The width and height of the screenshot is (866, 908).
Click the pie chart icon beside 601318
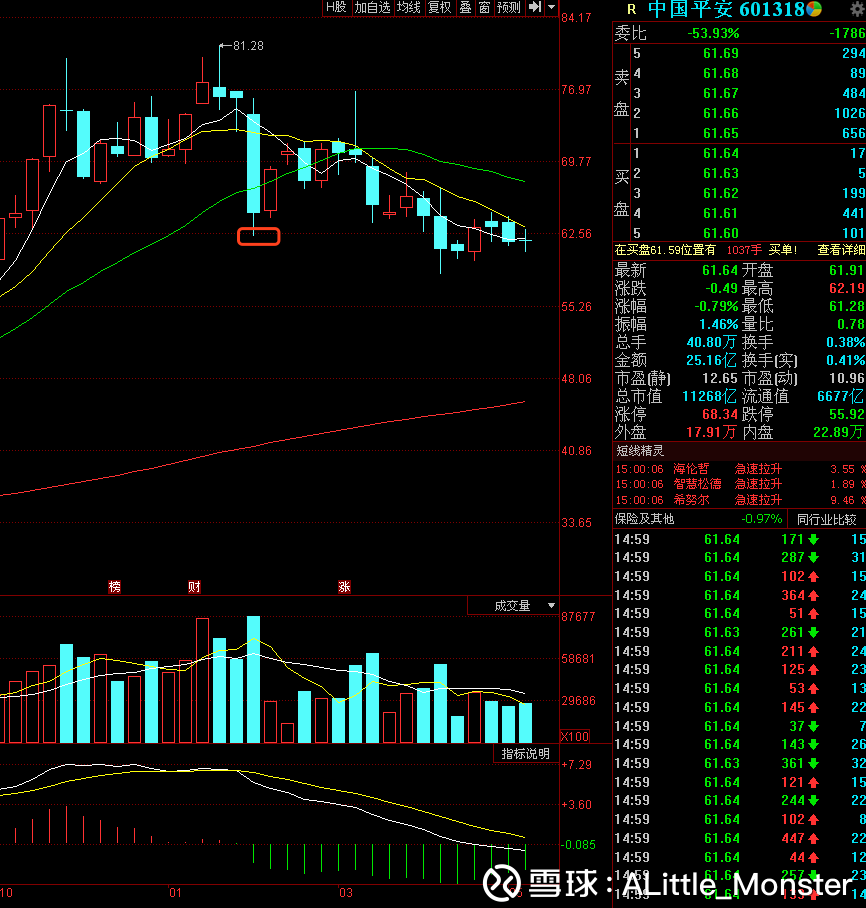click(814, 9)
